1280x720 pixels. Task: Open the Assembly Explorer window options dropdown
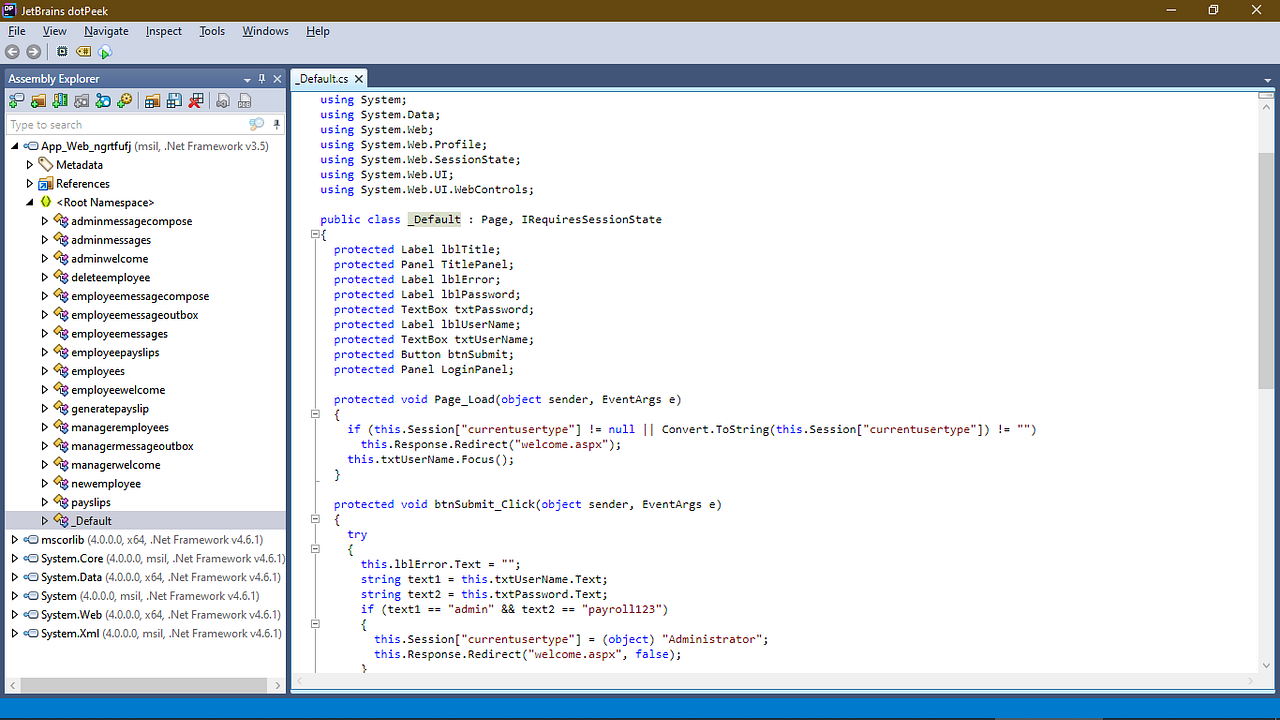pyautogui.click(x=246, y=78)
